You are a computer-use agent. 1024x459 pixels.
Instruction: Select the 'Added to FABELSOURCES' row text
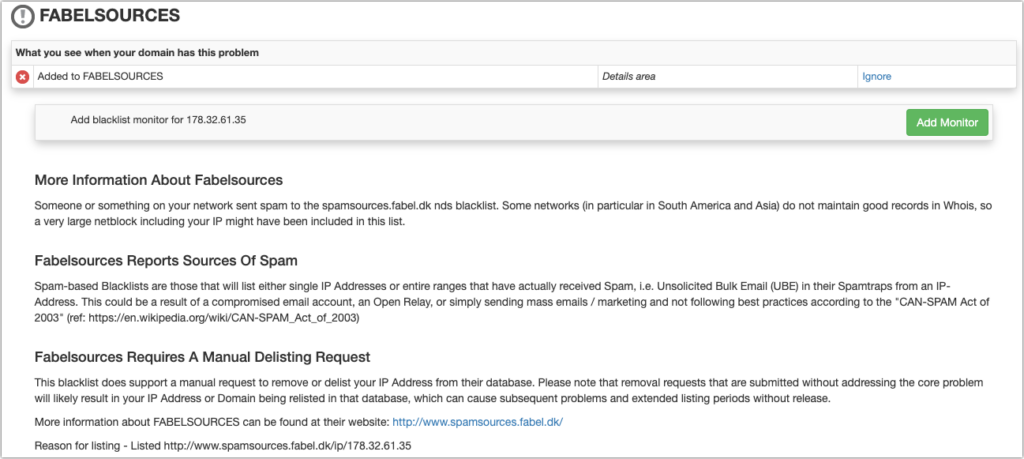(x=100, y=76)
